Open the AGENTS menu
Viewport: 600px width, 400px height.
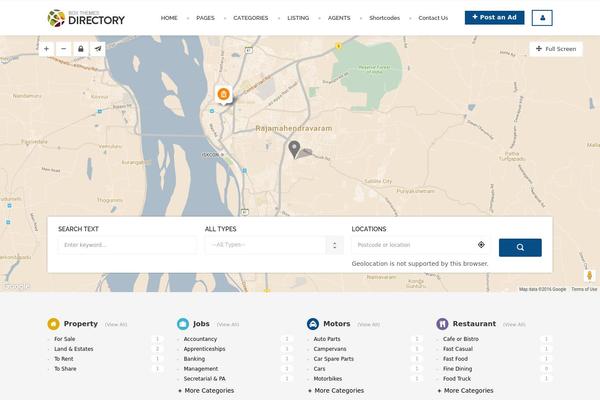coord(339,18)
